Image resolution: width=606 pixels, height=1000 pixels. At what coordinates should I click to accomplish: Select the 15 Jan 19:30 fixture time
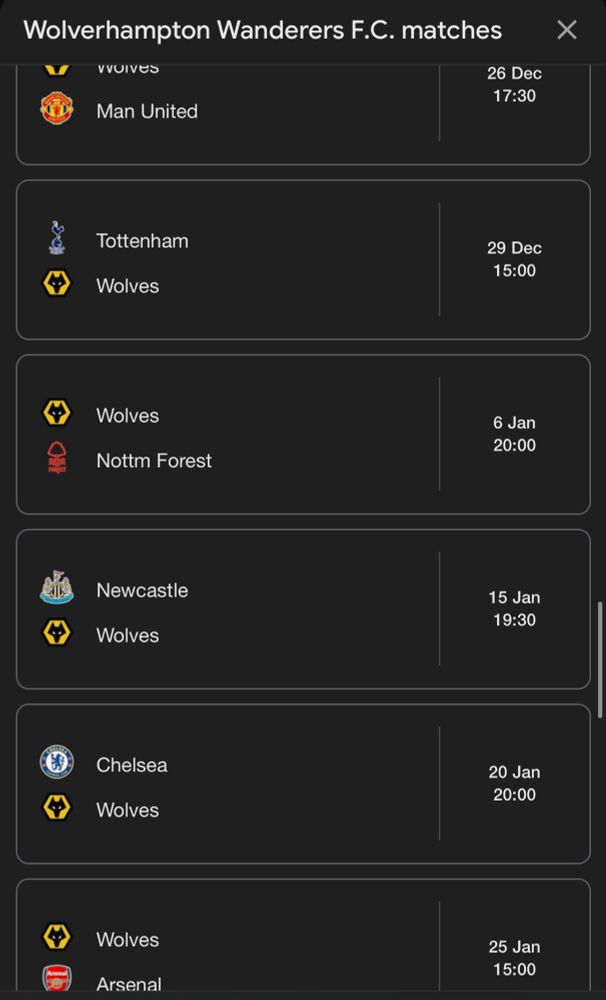coord(514,609)
